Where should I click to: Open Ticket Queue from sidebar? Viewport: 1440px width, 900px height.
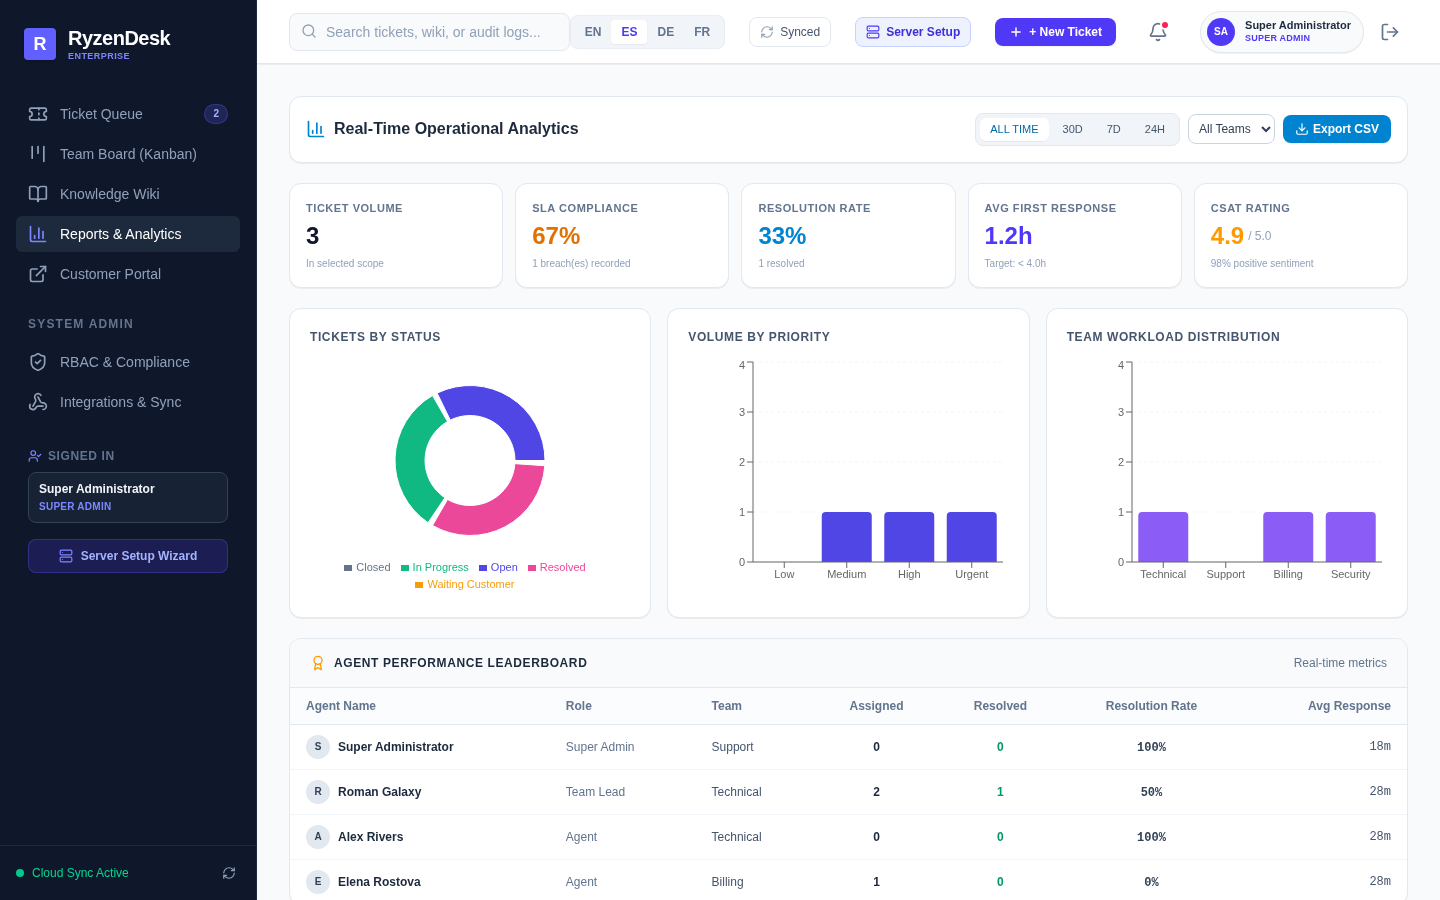coord(128,114)
